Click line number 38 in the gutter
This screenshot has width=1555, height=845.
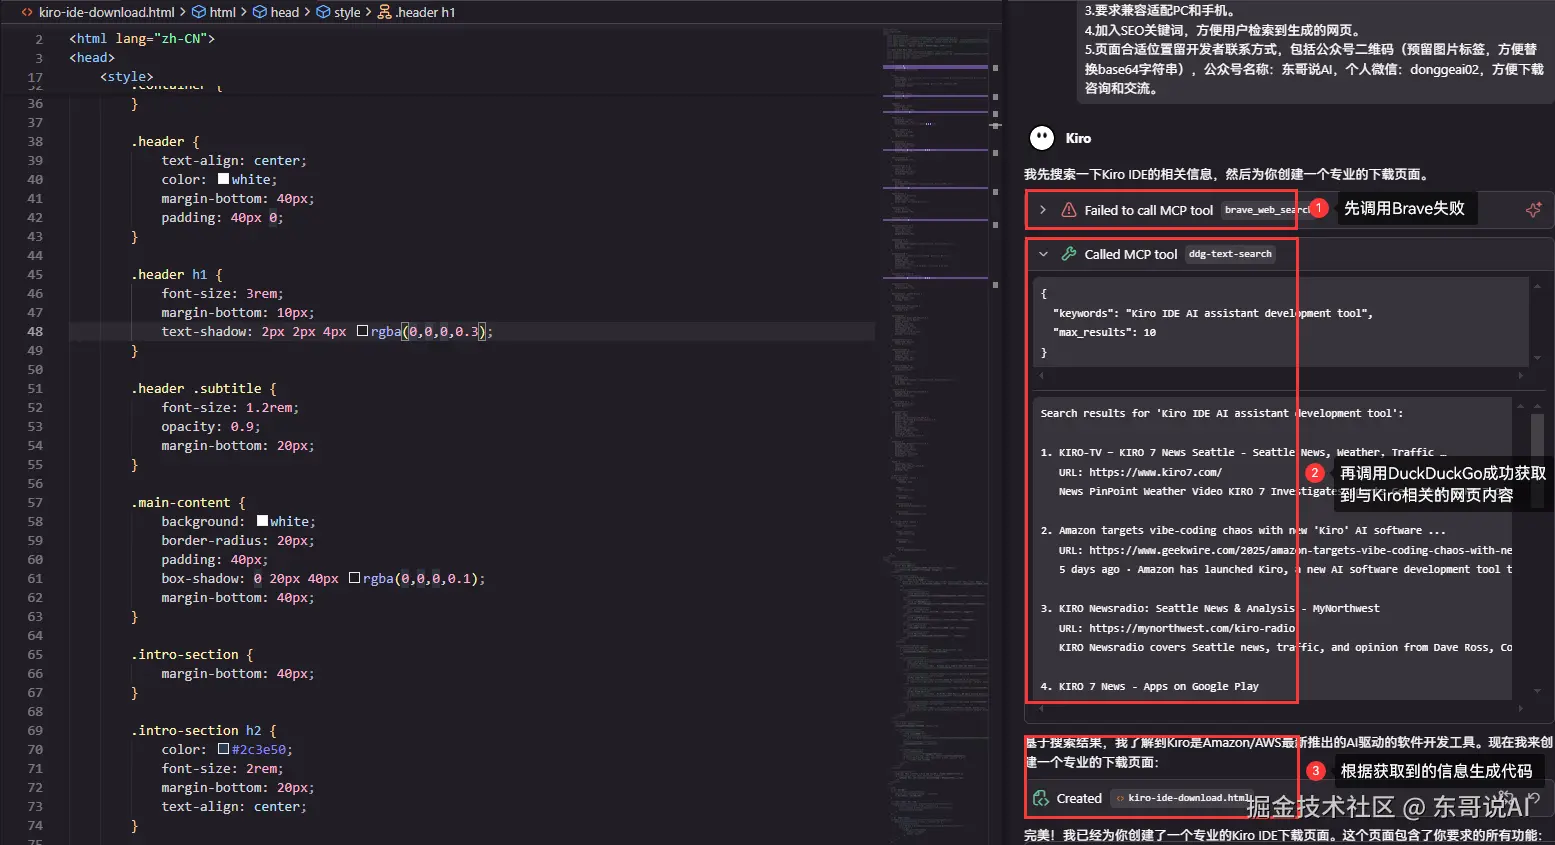[x=35, y=141]
